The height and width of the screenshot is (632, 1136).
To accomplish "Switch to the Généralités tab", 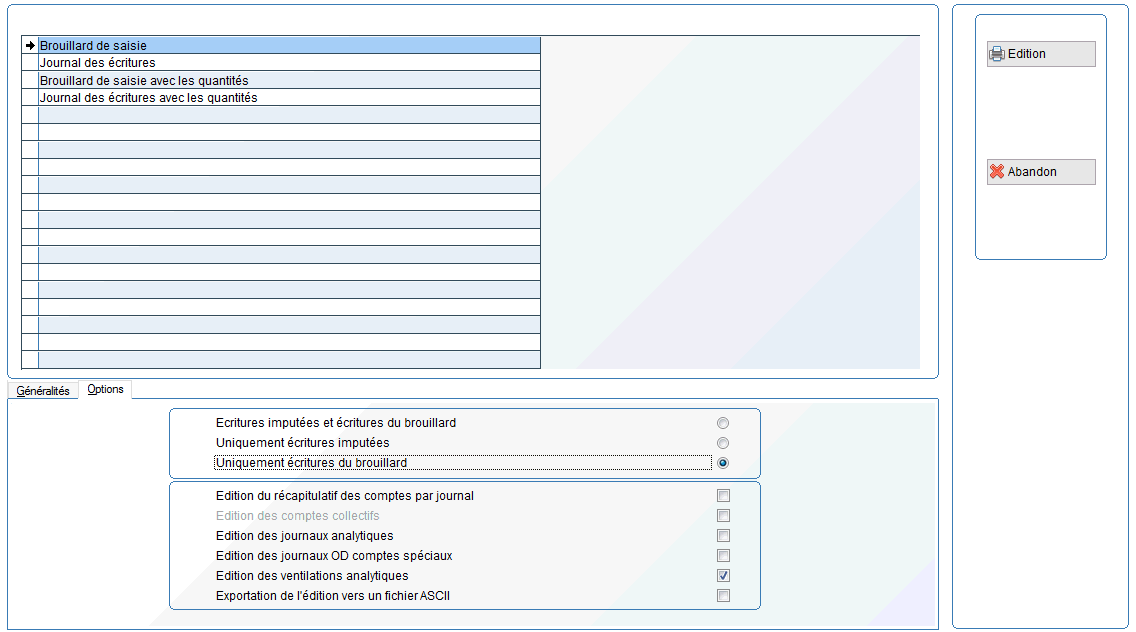I will [x=43, y=391].
